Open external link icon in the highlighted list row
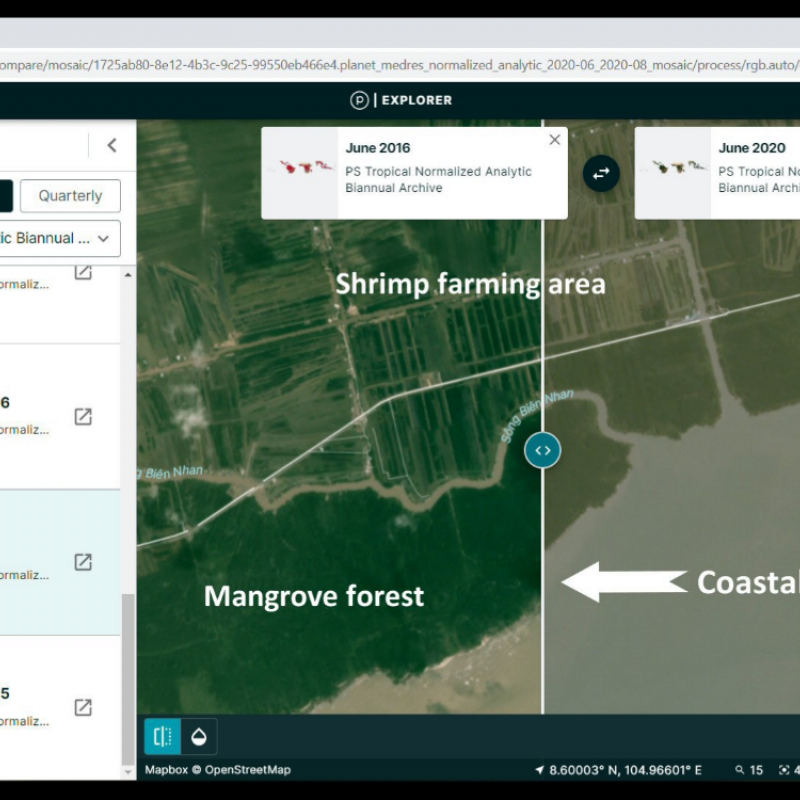The height and width of the screenshot is (800, 800). [x=83, y=562]
